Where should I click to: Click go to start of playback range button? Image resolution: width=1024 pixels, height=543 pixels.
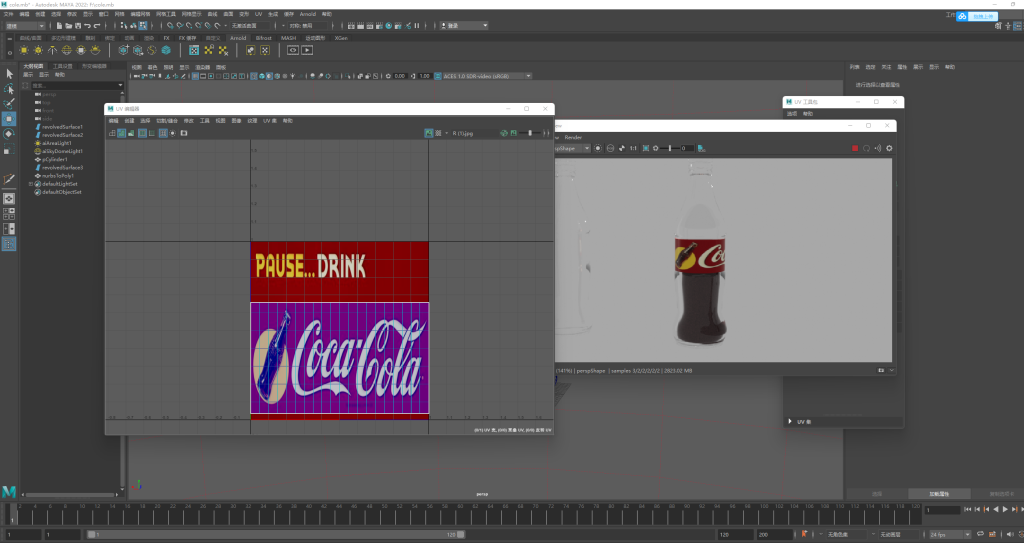pyautogui.click(x=968, y=510)
